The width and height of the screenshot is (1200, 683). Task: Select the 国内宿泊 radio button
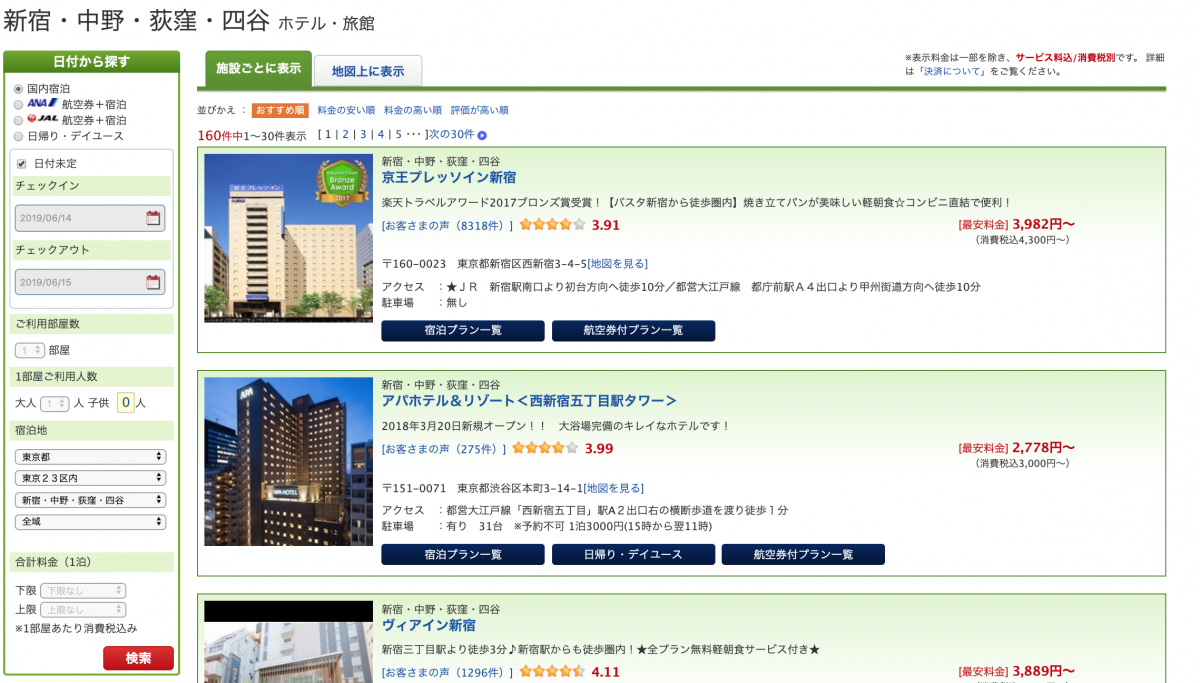18,89
